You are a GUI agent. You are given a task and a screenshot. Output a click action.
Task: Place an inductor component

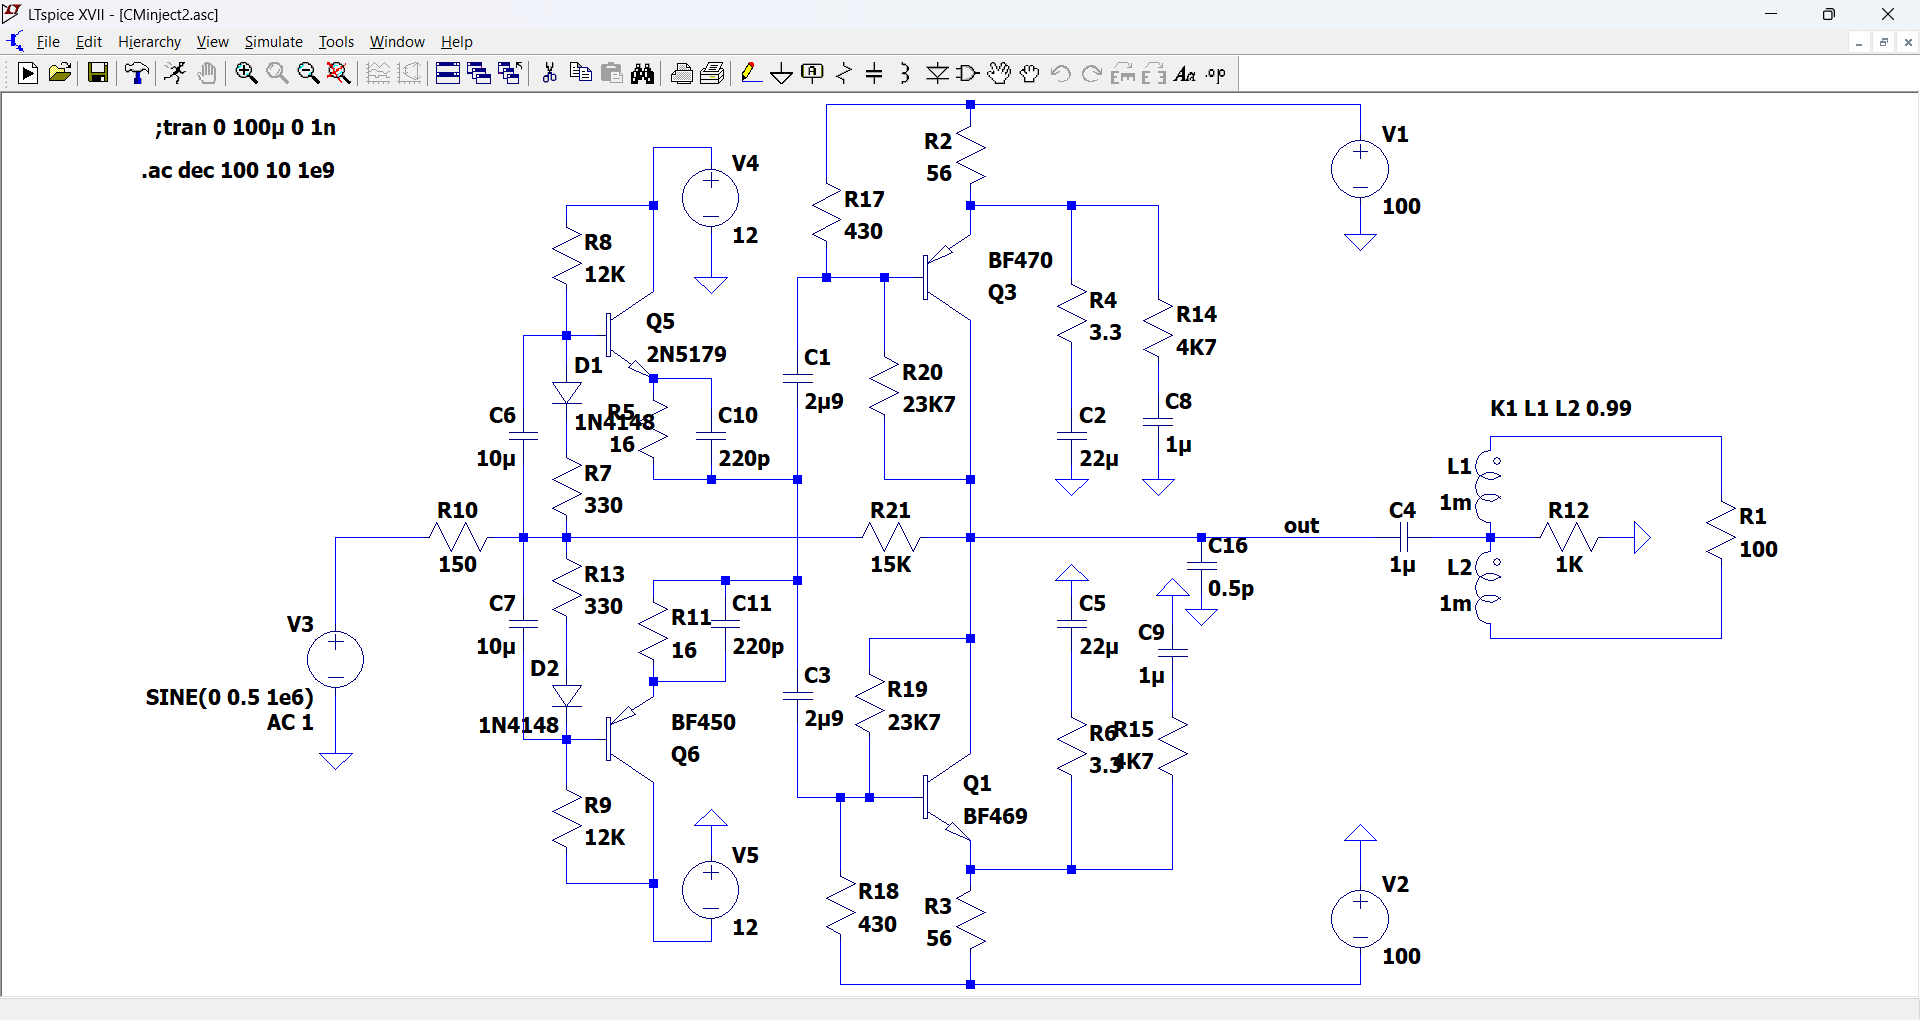pyautogui.click(x=905, y=73)
